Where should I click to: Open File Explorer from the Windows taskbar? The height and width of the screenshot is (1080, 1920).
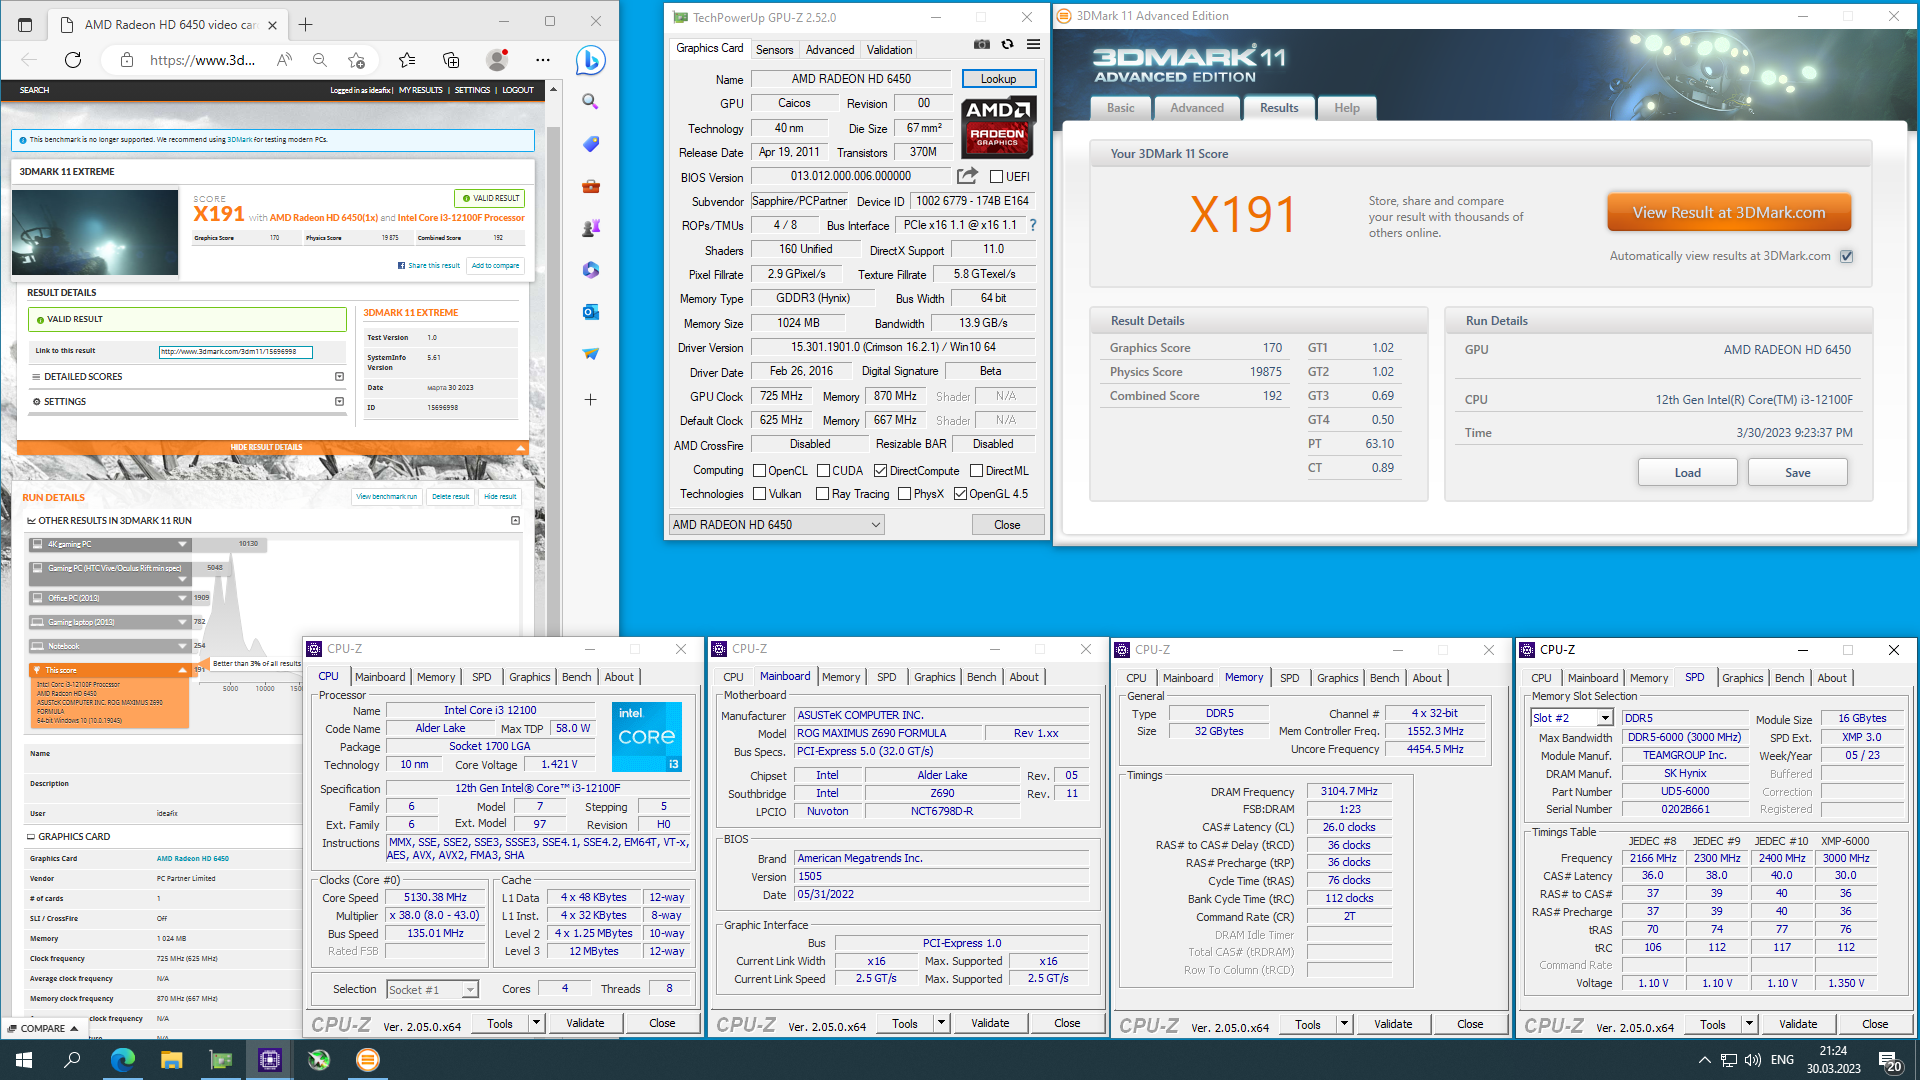pos(171,1060)
